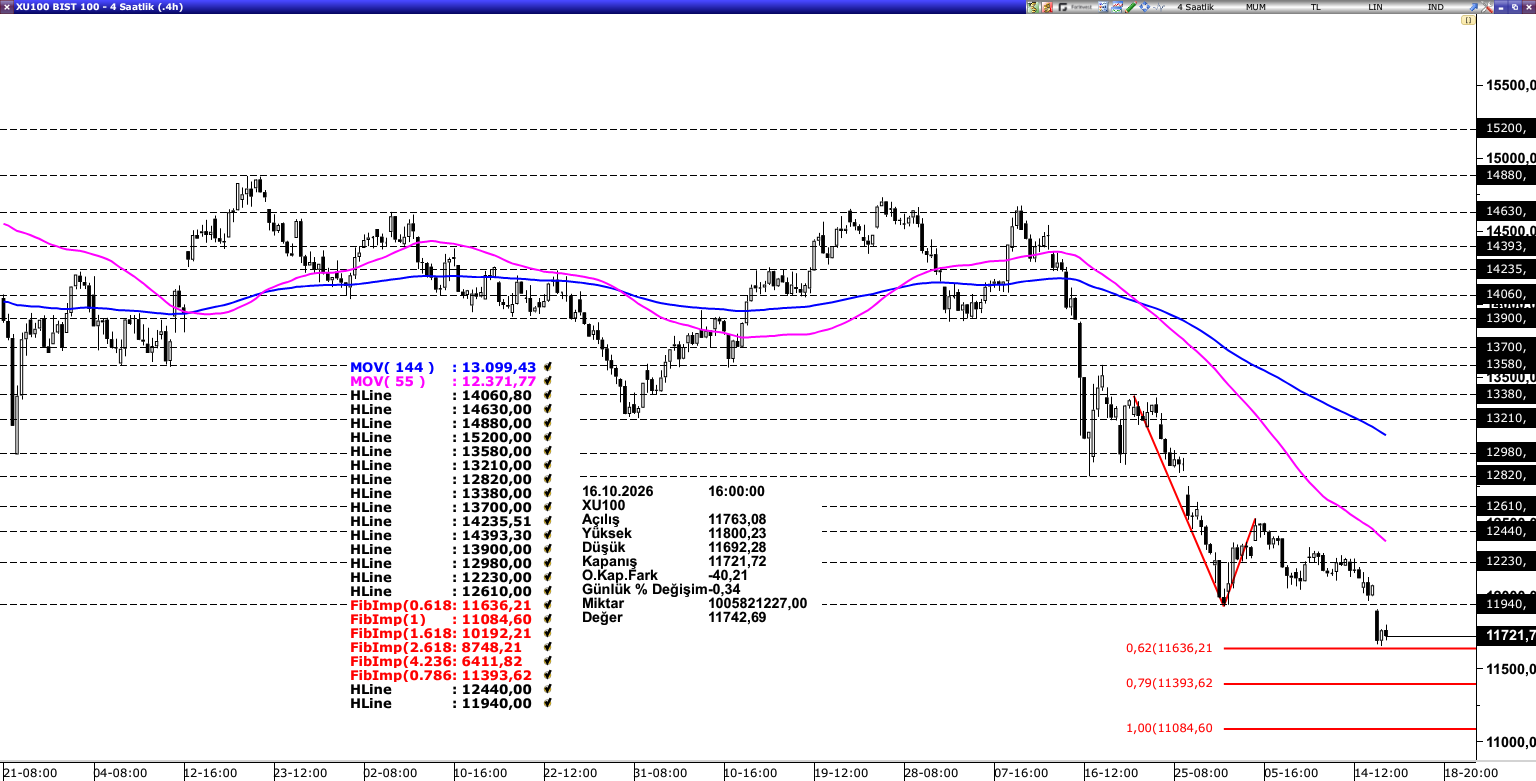Toggle the checkmark next to FibImp(0.618)
This screenshot has height=781, width=1536.
click(547, 605)
